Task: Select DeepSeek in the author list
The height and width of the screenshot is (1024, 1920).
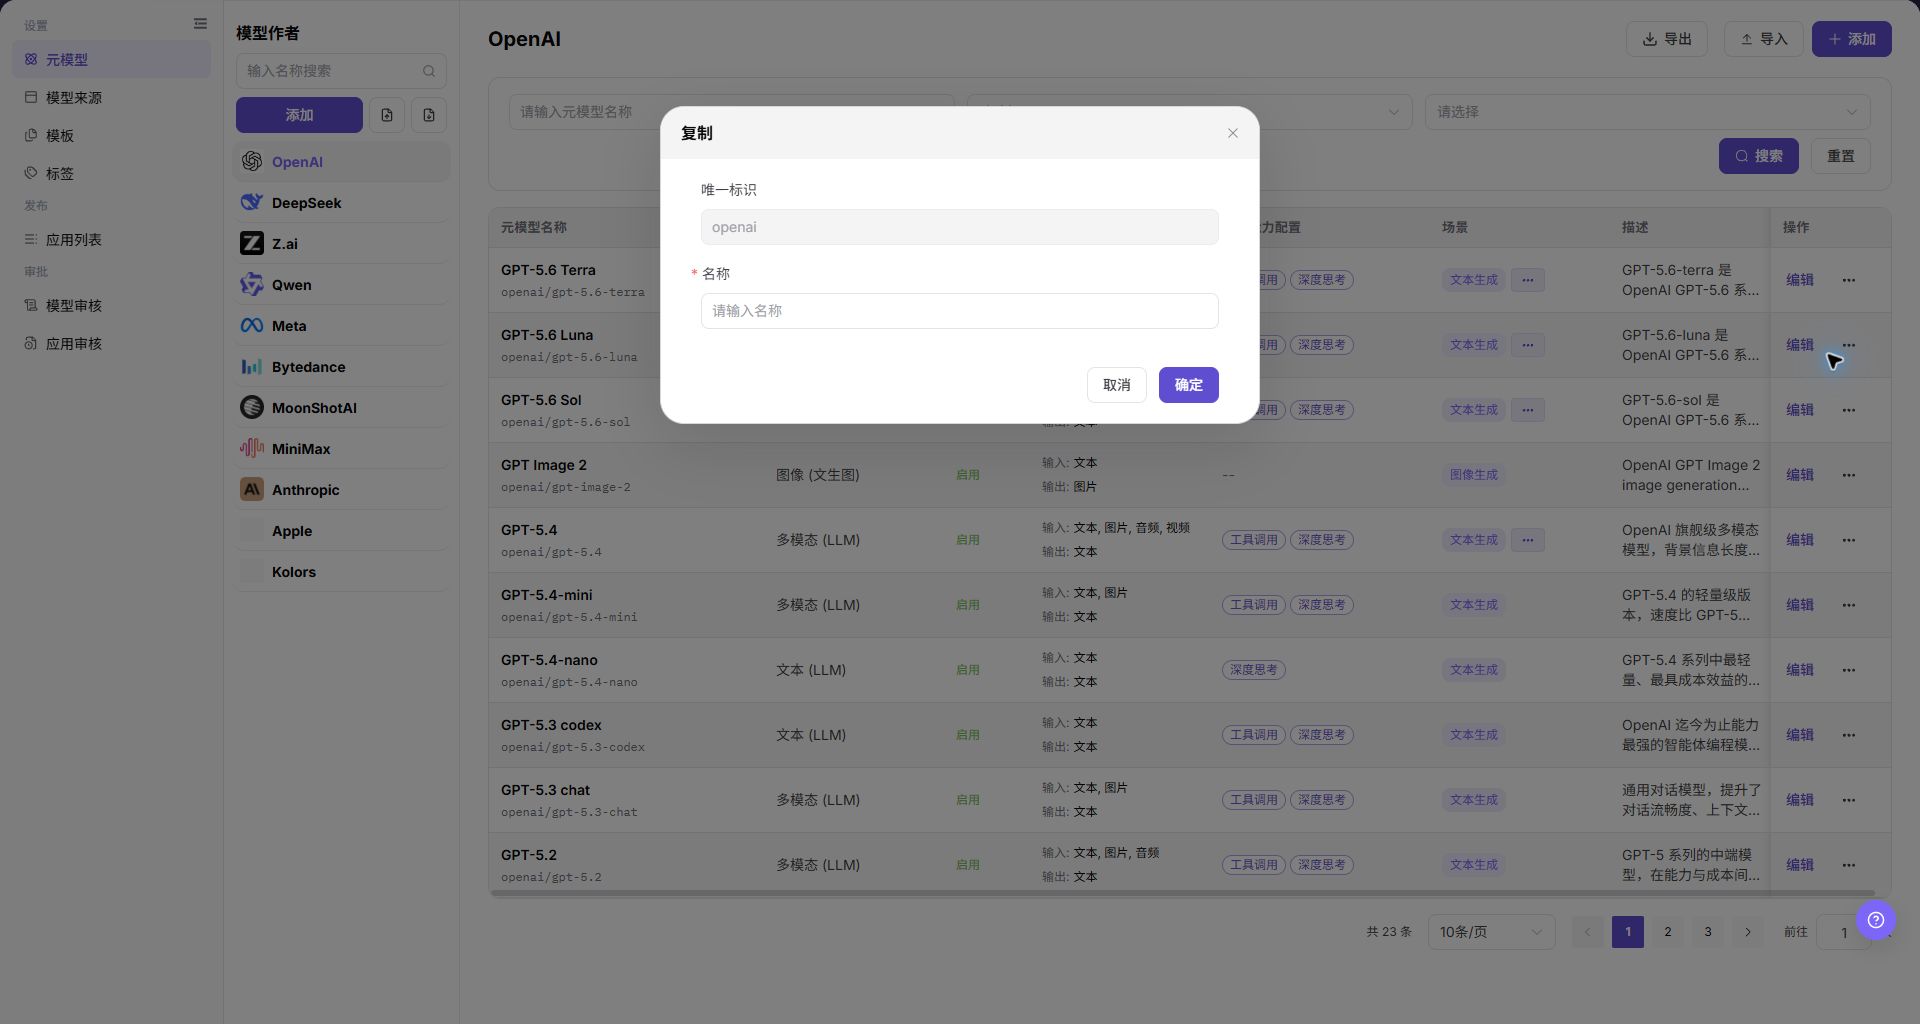Action: pos(342,203)
